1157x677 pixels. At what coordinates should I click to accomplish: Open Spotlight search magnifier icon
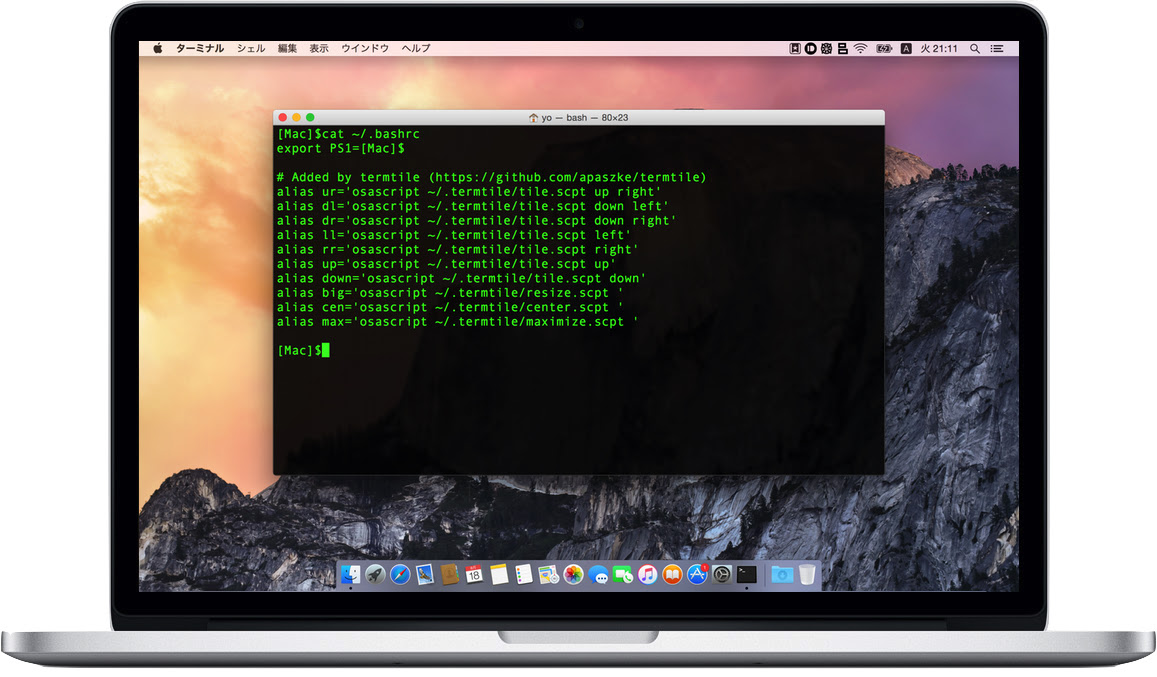[x=975, y=48]
